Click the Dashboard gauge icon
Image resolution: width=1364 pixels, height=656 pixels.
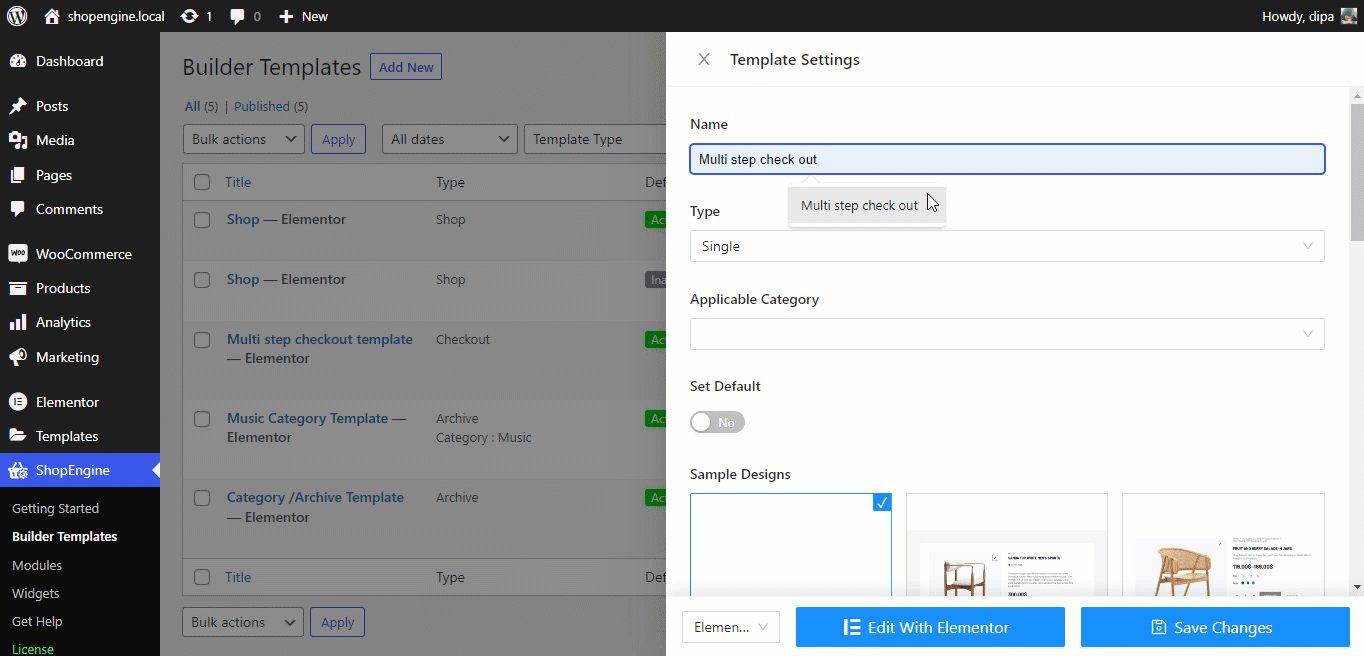(x=18, y=61)
